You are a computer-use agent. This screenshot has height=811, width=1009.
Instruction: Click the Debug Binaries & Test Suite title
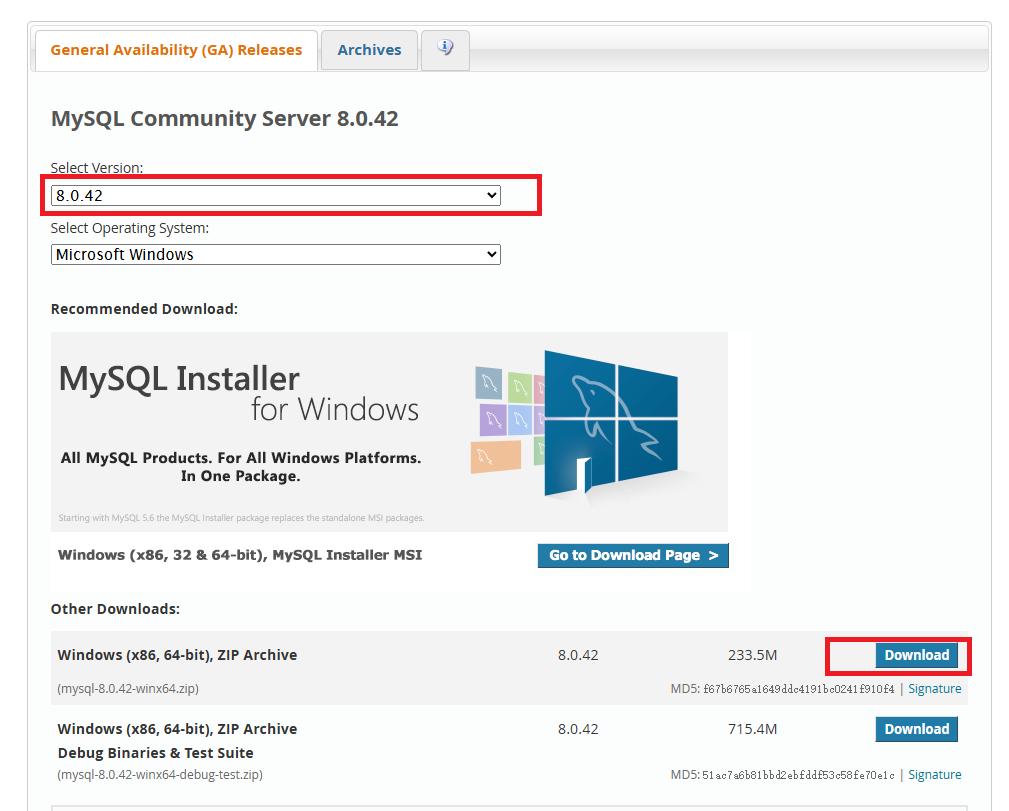point(155,753)
